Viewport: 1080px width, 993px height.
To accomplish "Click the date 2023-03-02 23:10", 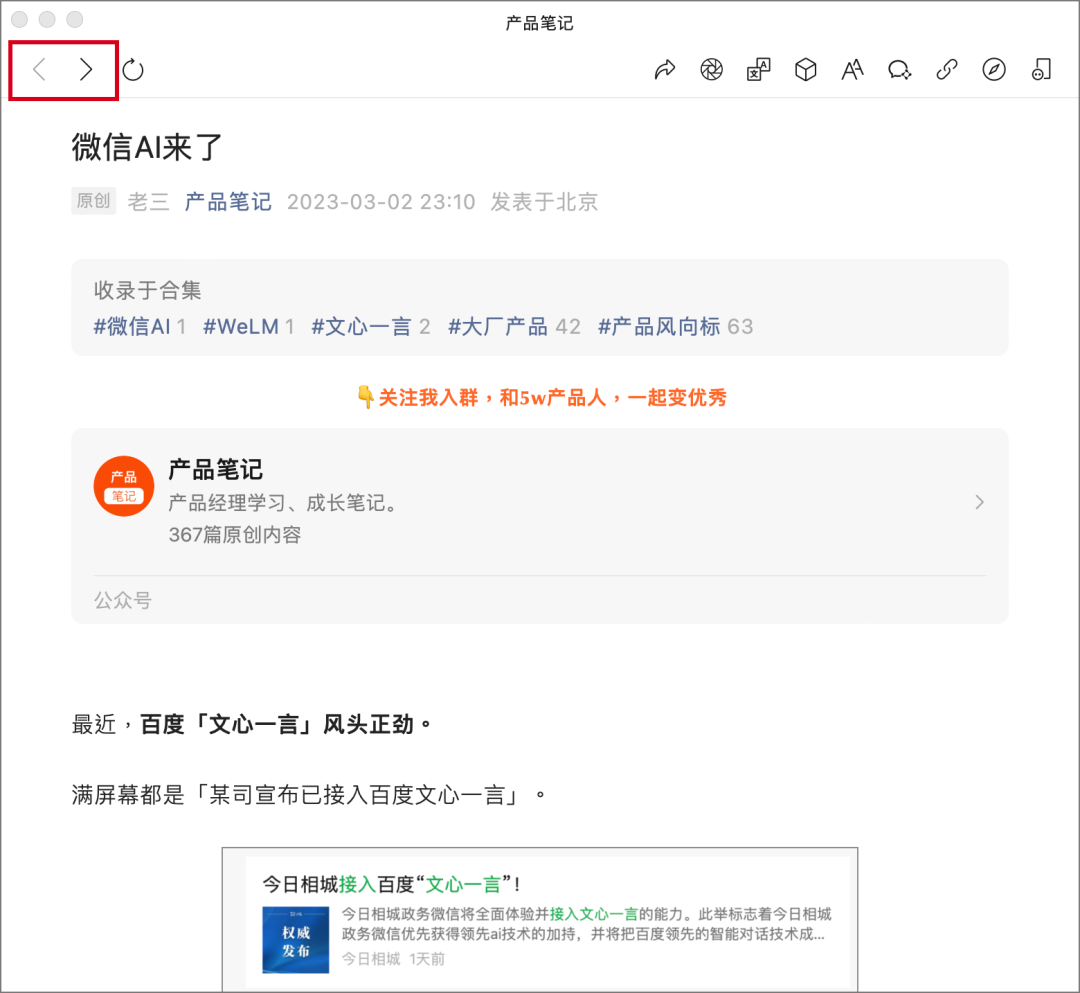I will (x=381, y=202).
